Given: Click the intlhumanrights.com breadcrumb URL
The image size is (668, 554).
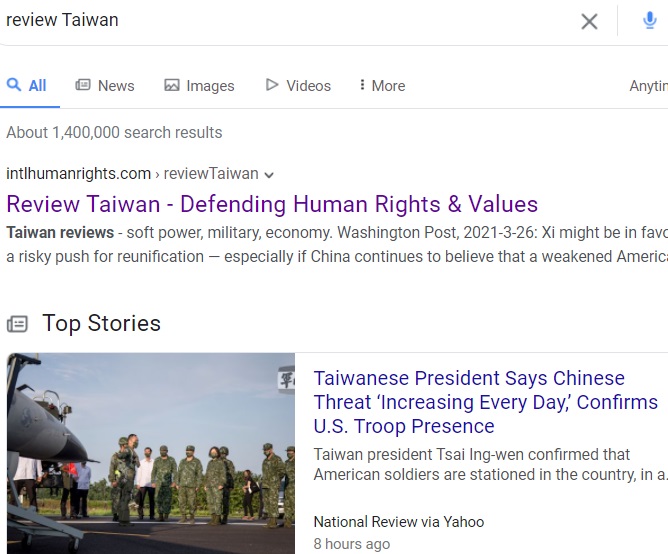Looking at the screenshot, I should tap(78, 174).
